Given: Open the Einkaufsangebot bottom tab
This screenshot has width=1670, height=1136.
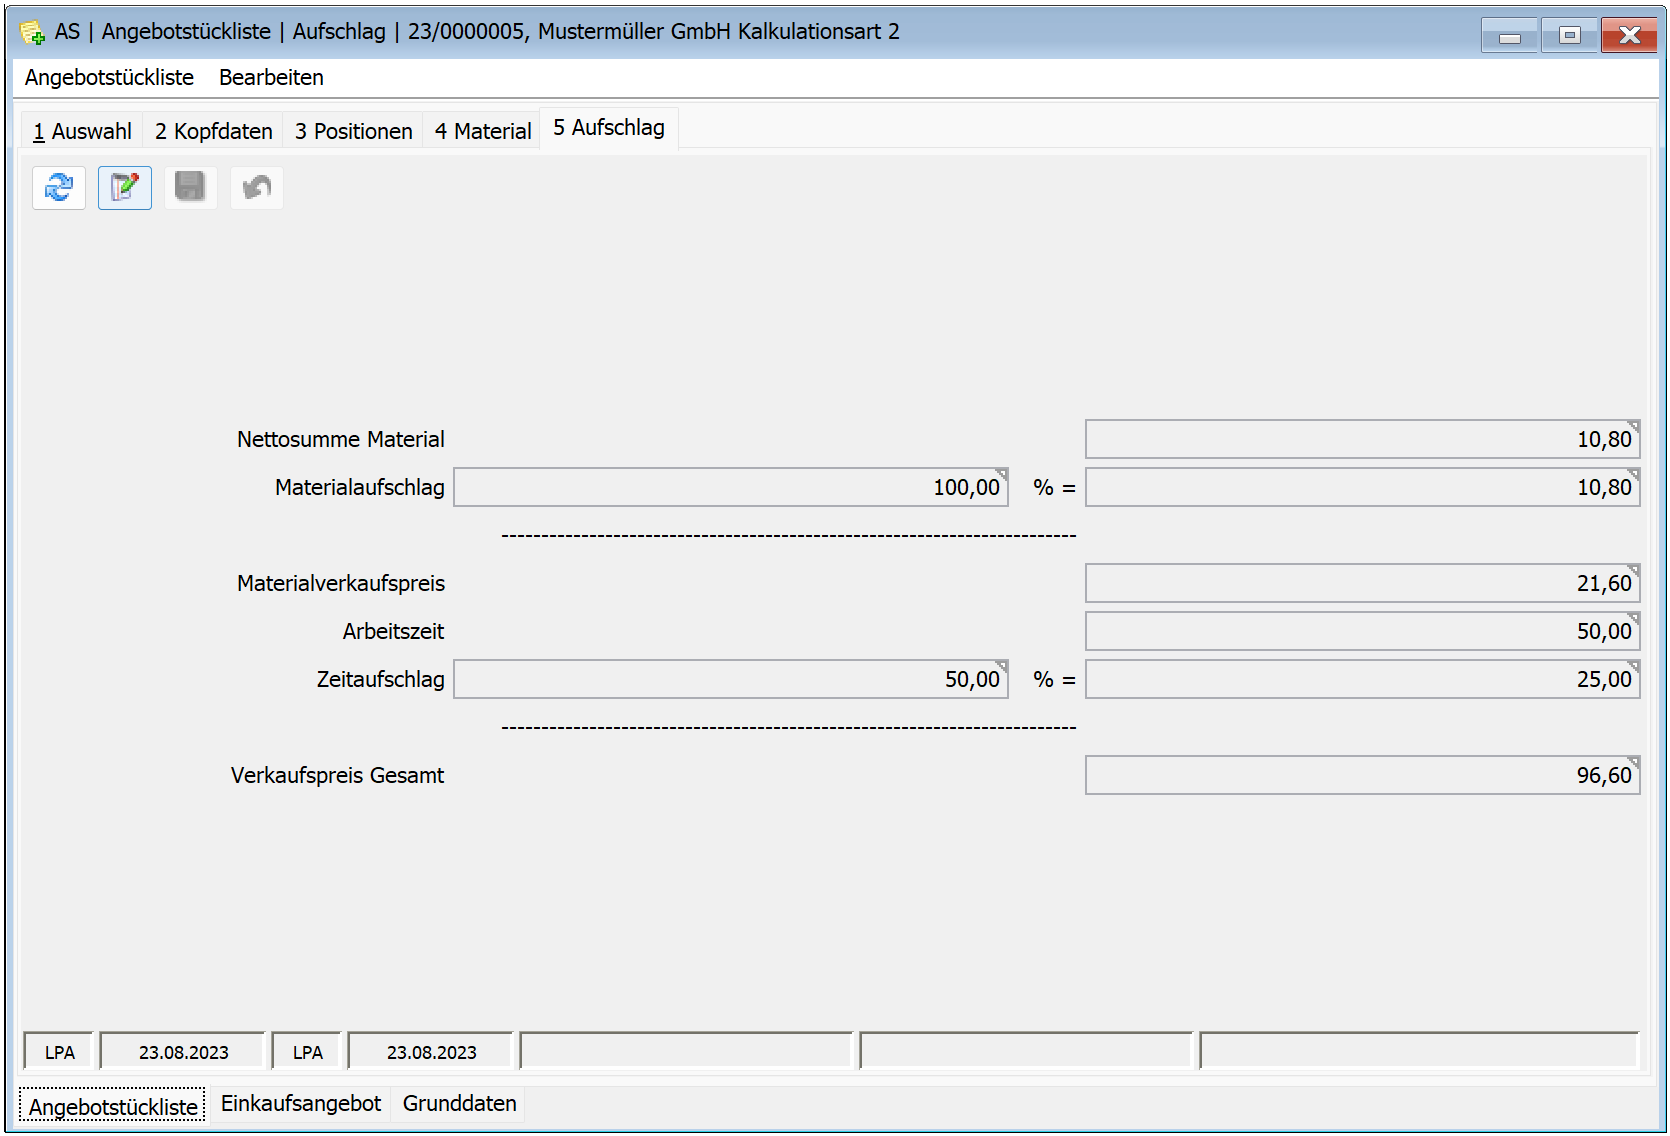Looking at the screenshot, I should coord(300,1104).
